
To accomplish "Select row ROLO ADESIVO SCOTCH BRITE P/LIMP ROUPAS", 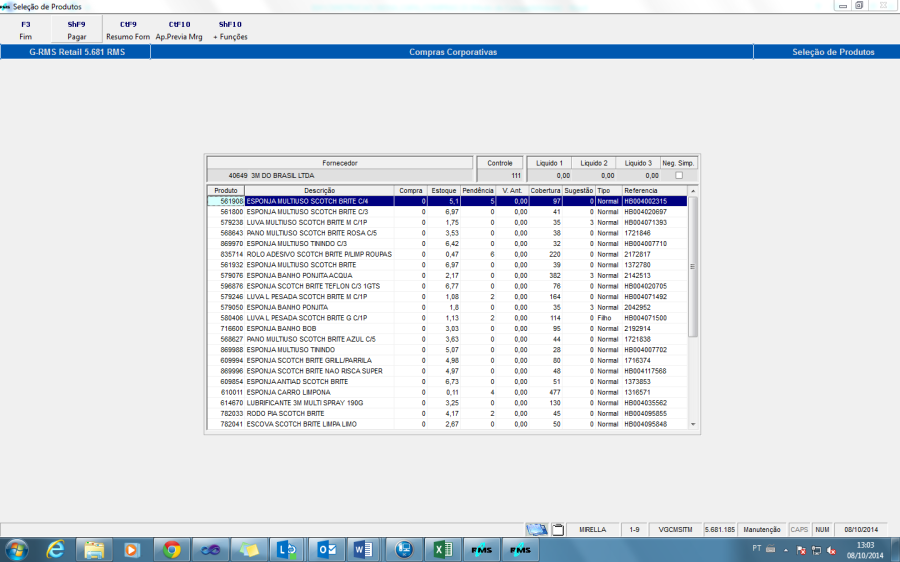I will 447,254.
